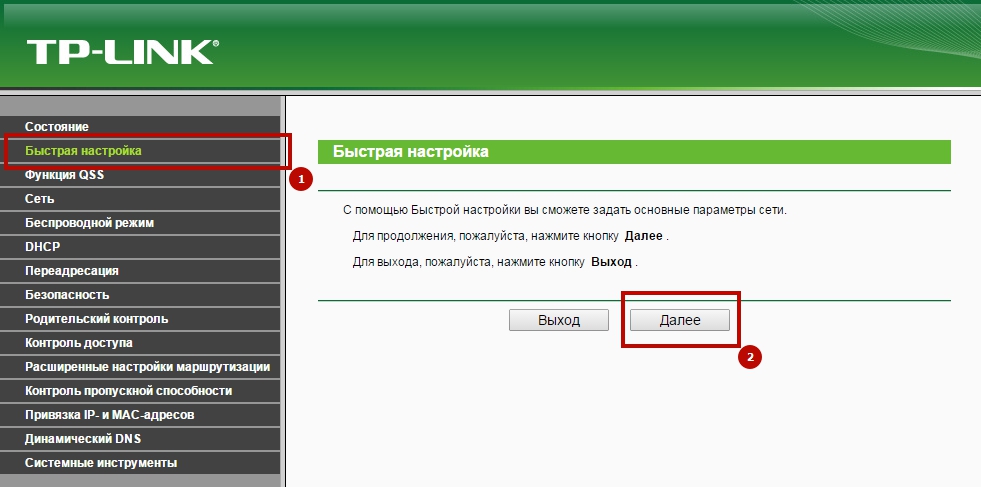Select Родительский контроль in sidebar

click(96, 319)
